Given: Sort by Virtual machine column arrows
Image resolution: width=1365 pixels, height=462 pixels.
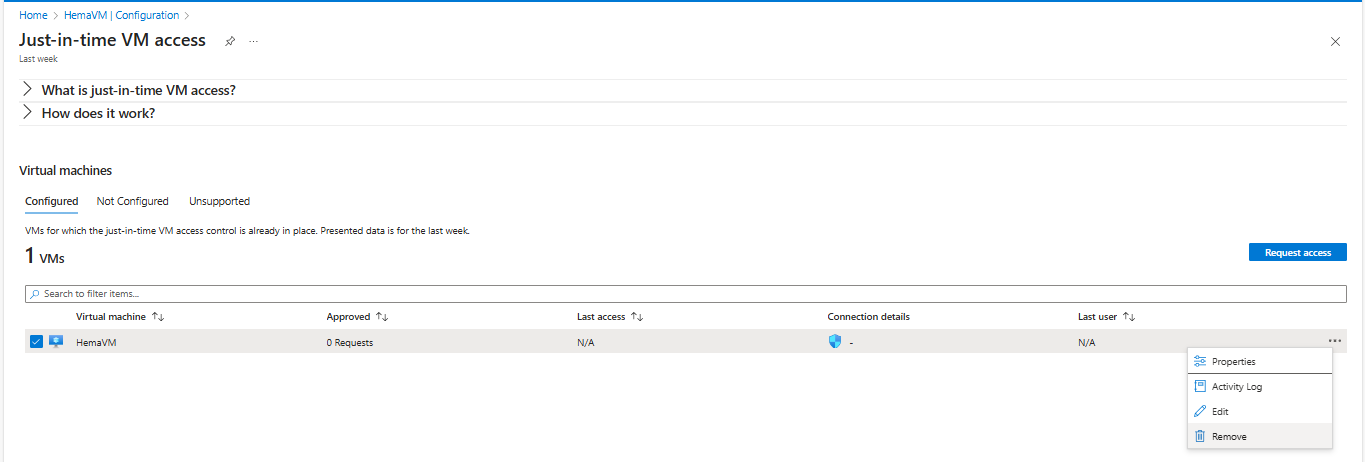Looking at the screenshot, I should (x=158, y=317).
